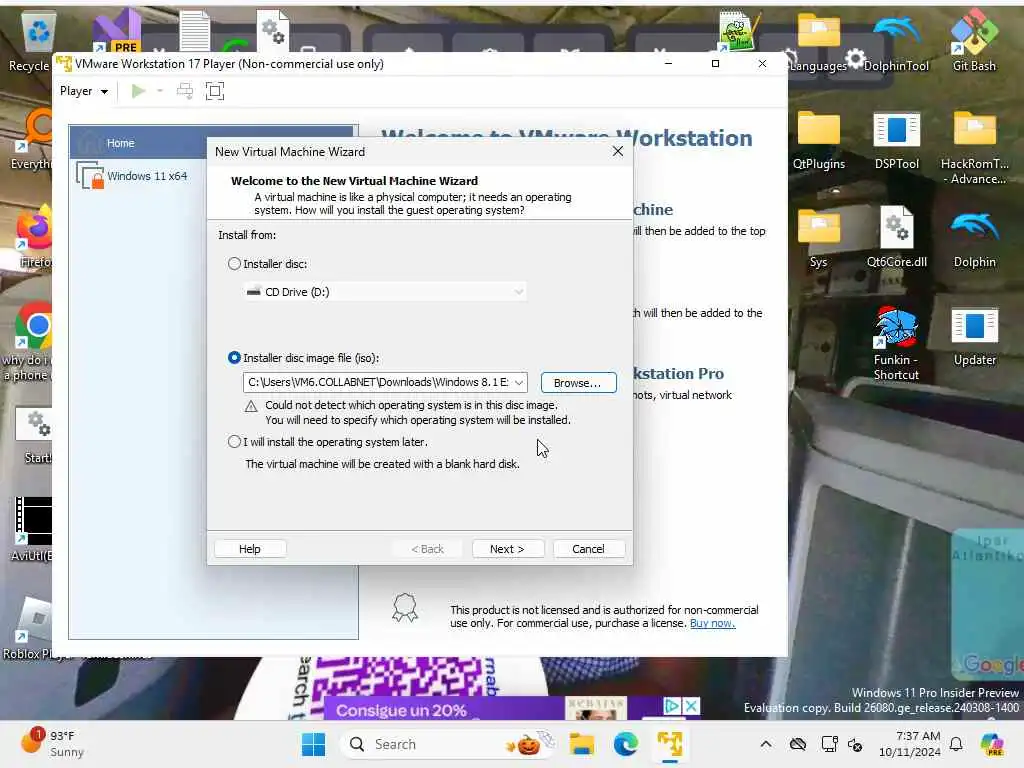Open Google Chrome desktop shortcut

click(x=34, y=327)
